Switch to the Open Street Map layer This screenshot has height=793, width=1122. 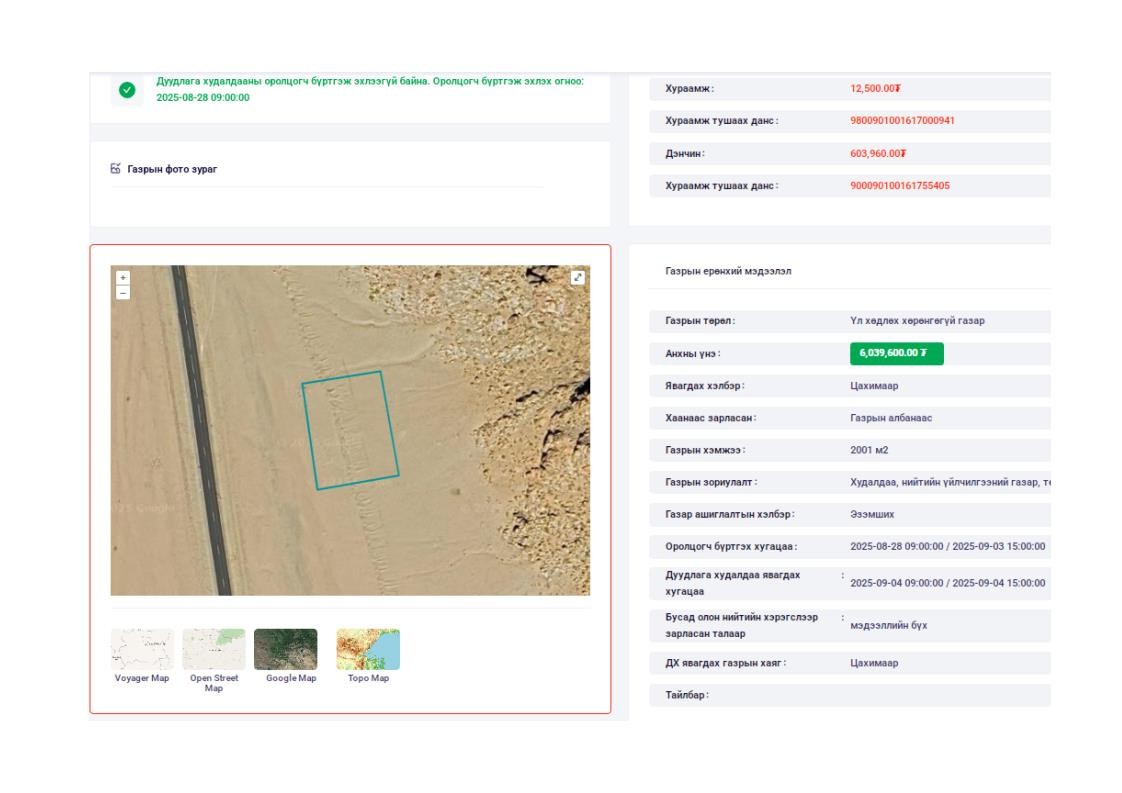pos(213,650)
